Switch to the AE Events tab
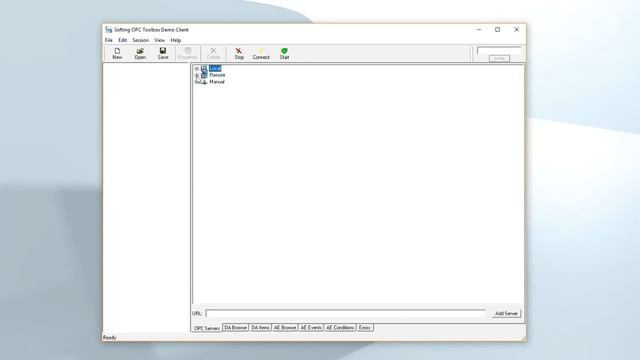 311,327
